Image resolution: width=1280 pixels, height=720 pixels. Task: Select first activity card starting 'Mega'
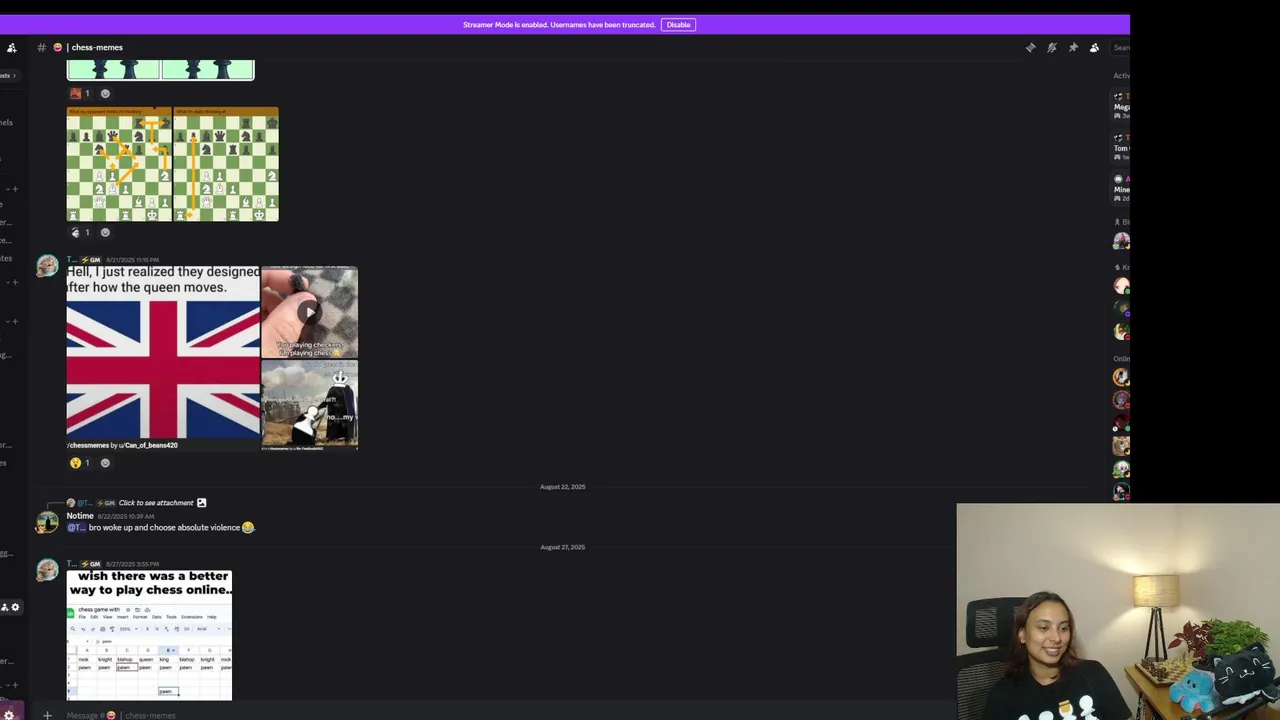[x=1122, y=105]
